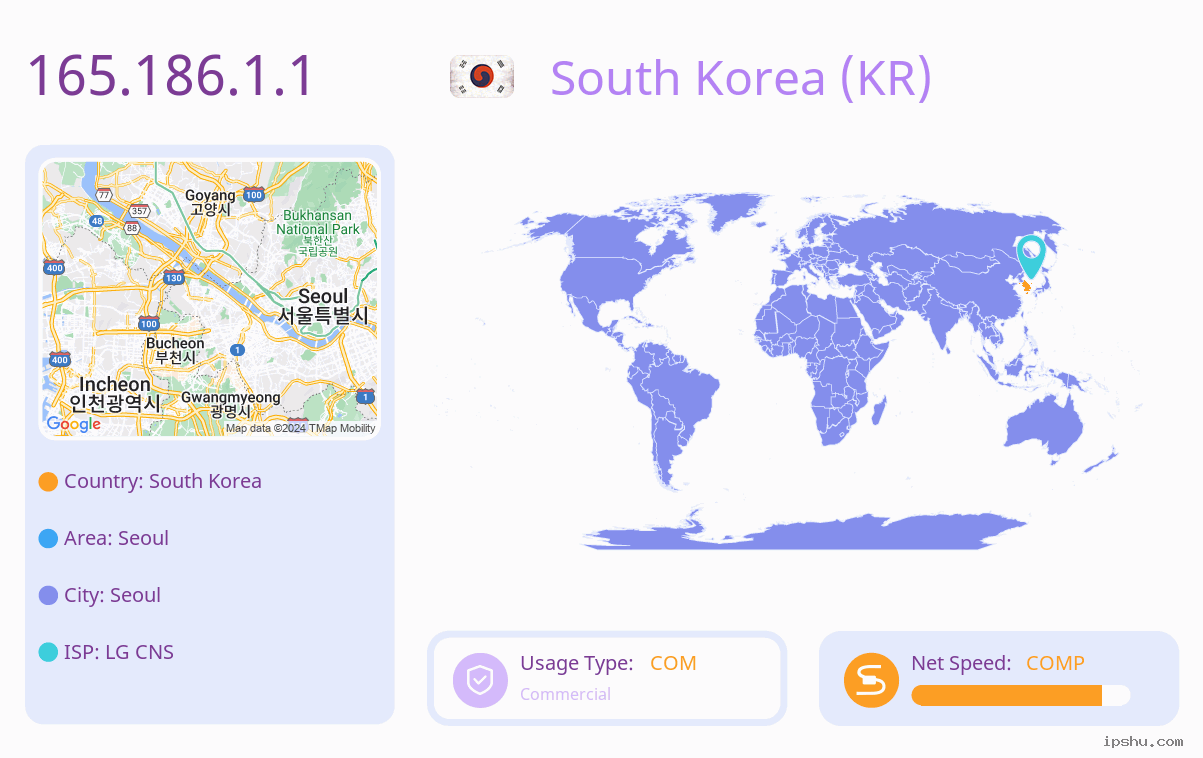The width and height of the screenshot is (1203, 758).
Task: Click the orange COMP value
Action: pyautogui.click(x=1055, y=663)
